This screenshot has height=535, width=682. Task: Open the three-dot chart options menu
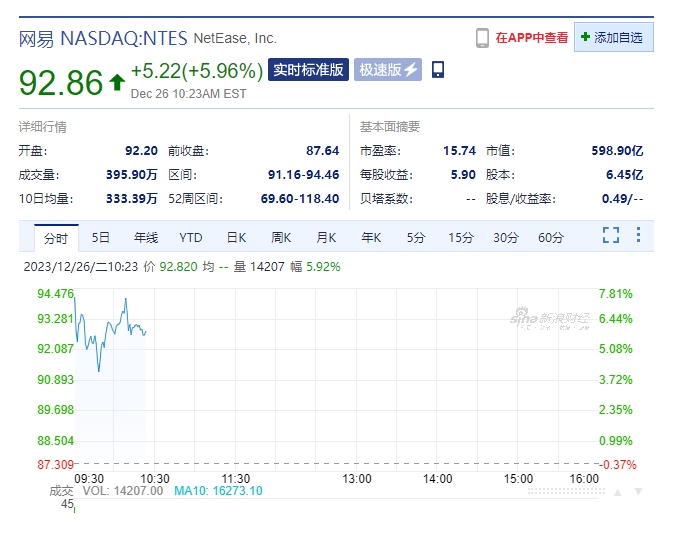[x=638, y=234]
